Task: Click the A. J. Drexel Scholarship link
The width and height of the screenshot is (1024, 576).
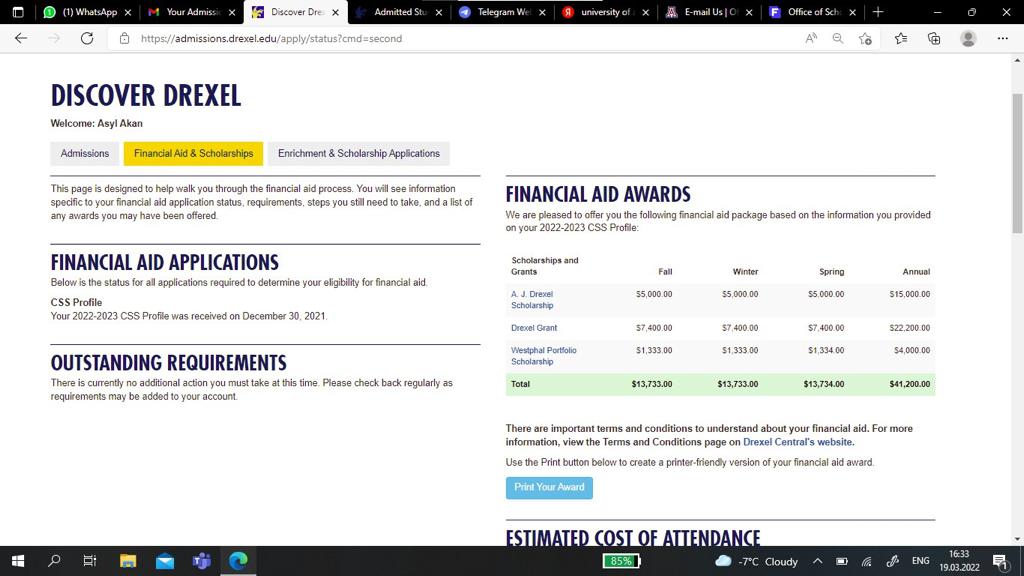Action: click(532, 300)
